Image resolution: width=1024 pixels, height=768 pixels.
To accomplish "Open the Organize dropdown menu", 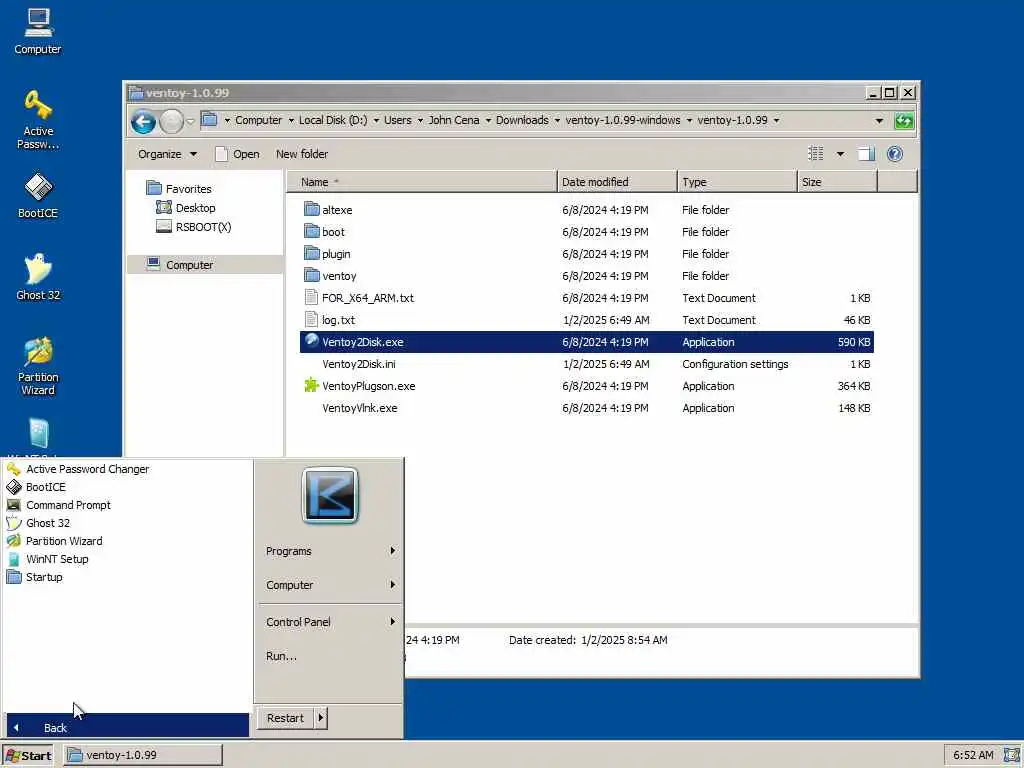I will pyautogui.click(x=167, y=154).
